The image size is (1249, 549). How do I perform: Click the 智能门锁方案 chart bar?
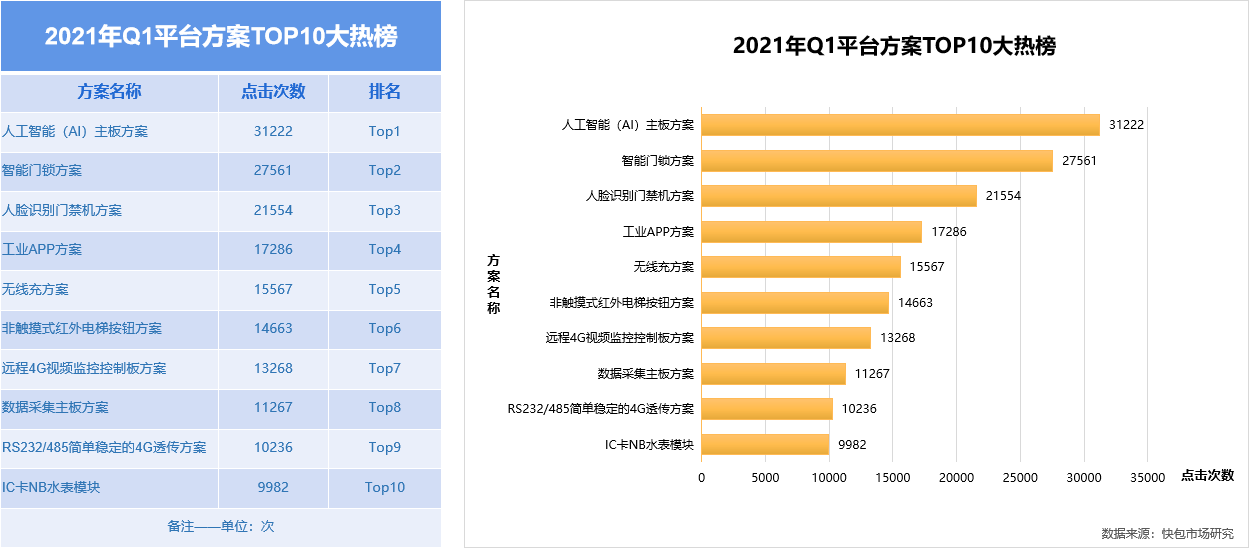tap(877, 160)
